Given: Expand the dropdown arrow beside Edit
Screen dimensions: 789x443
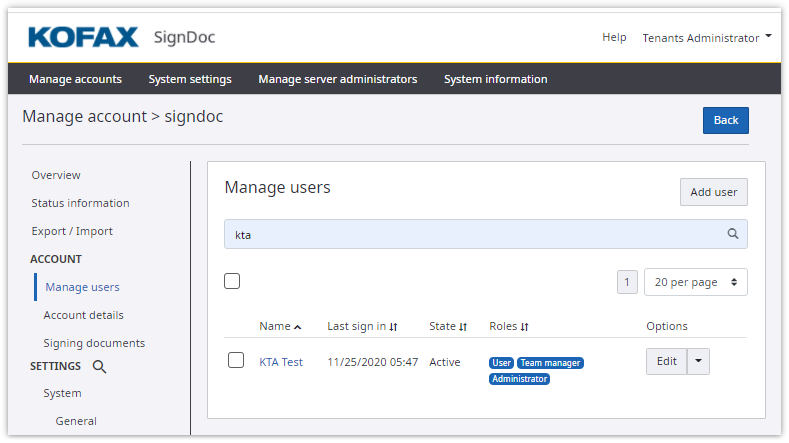Looking at the screenshot, I should [x=699, y=362].
